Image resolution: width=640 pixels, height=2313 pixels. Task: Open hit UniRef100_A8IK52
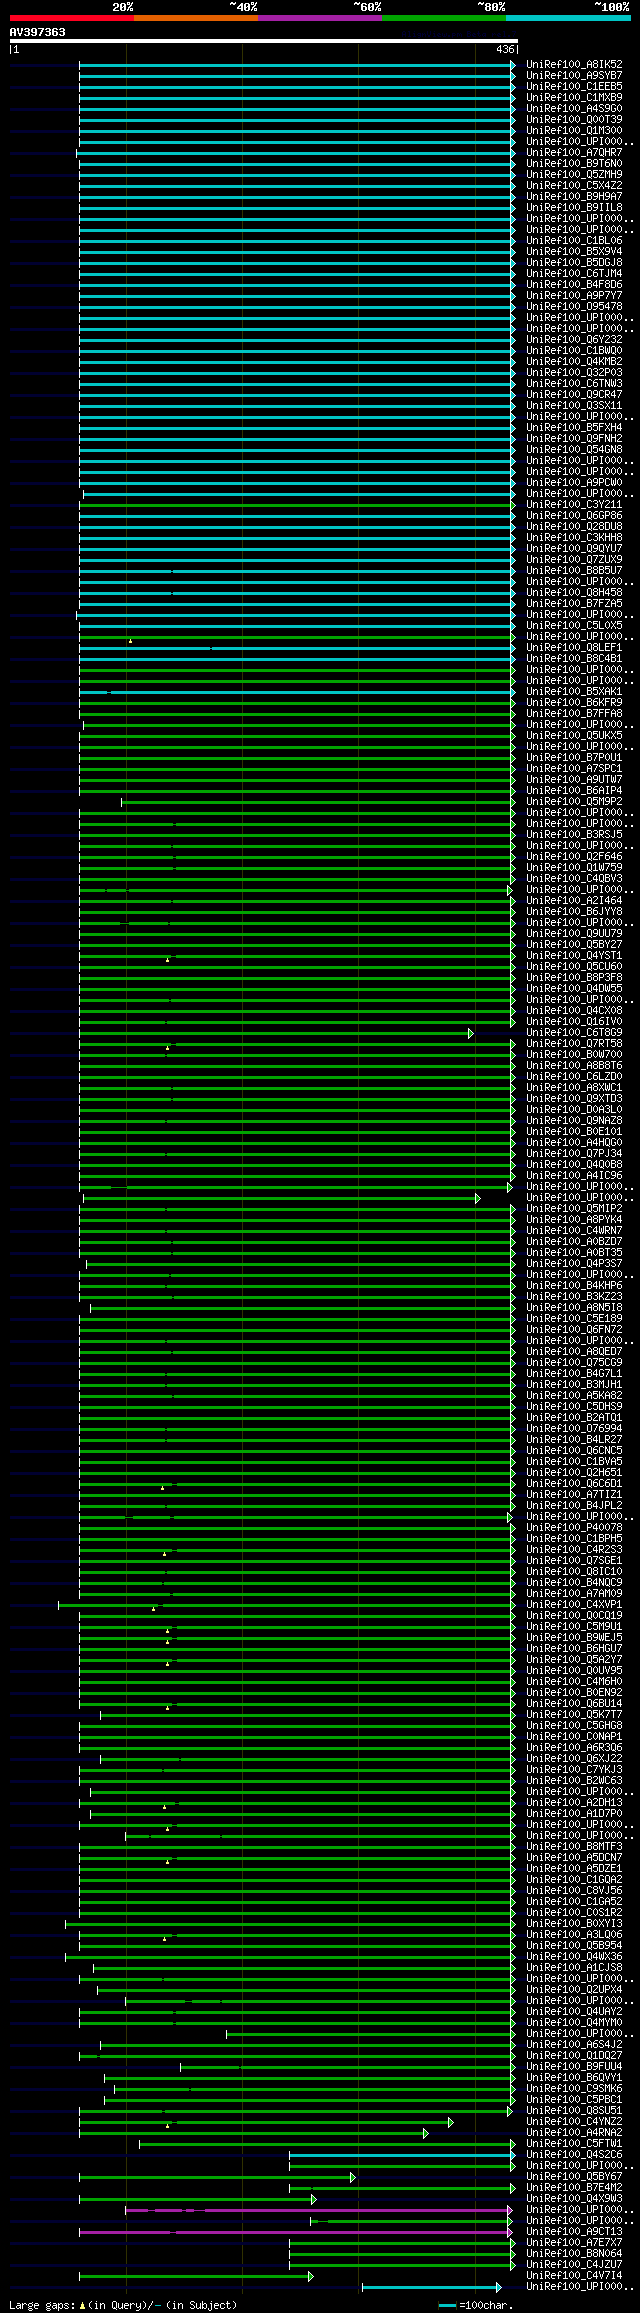[574, 65]
